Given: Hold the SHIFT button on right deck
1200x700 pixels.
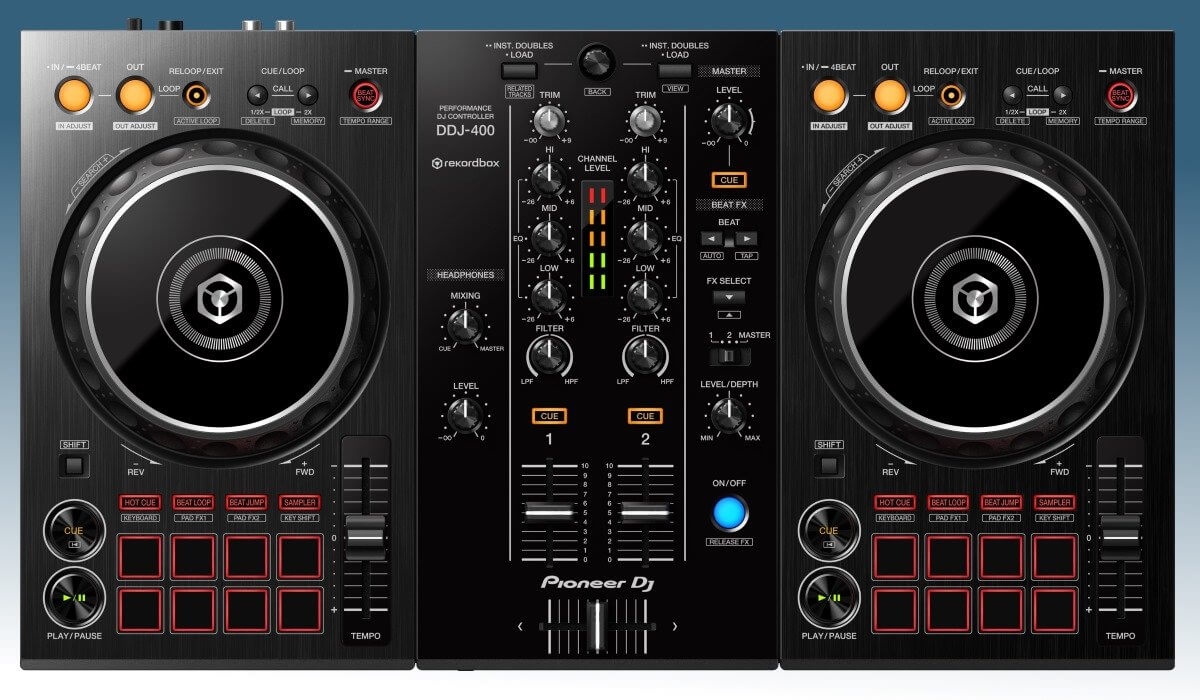Looking at the screenshot, I should pyautogui.click(x=828, y=465).
